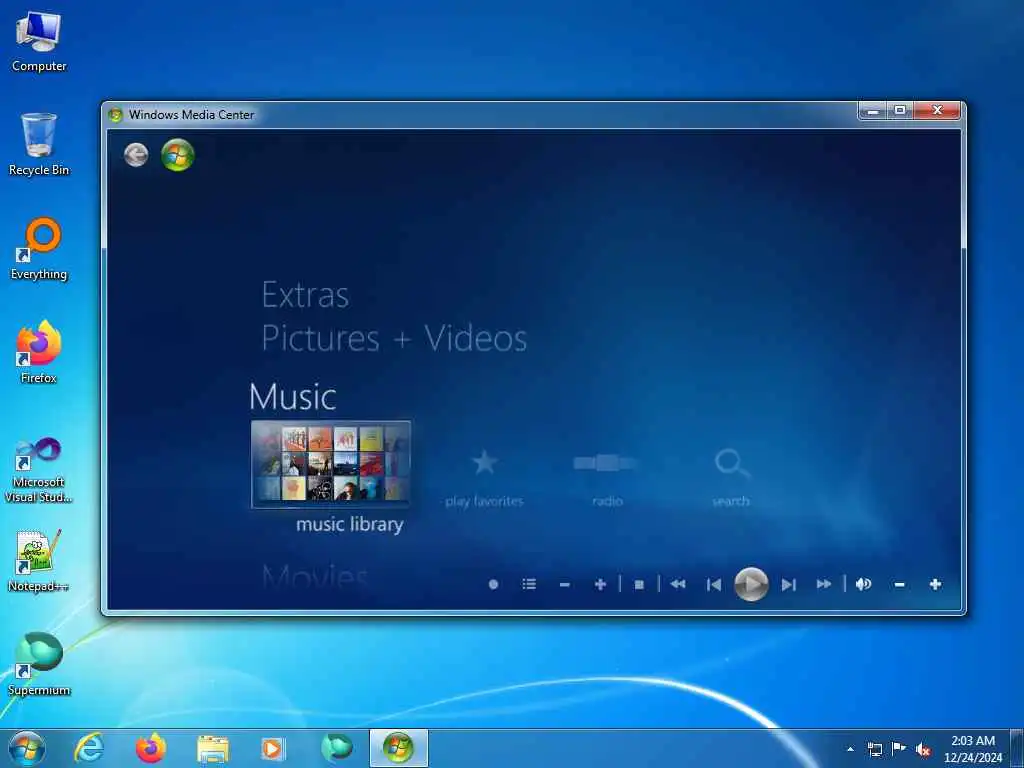Click the music library label
The image size is (1024, 768).
(x=349, y=524)
